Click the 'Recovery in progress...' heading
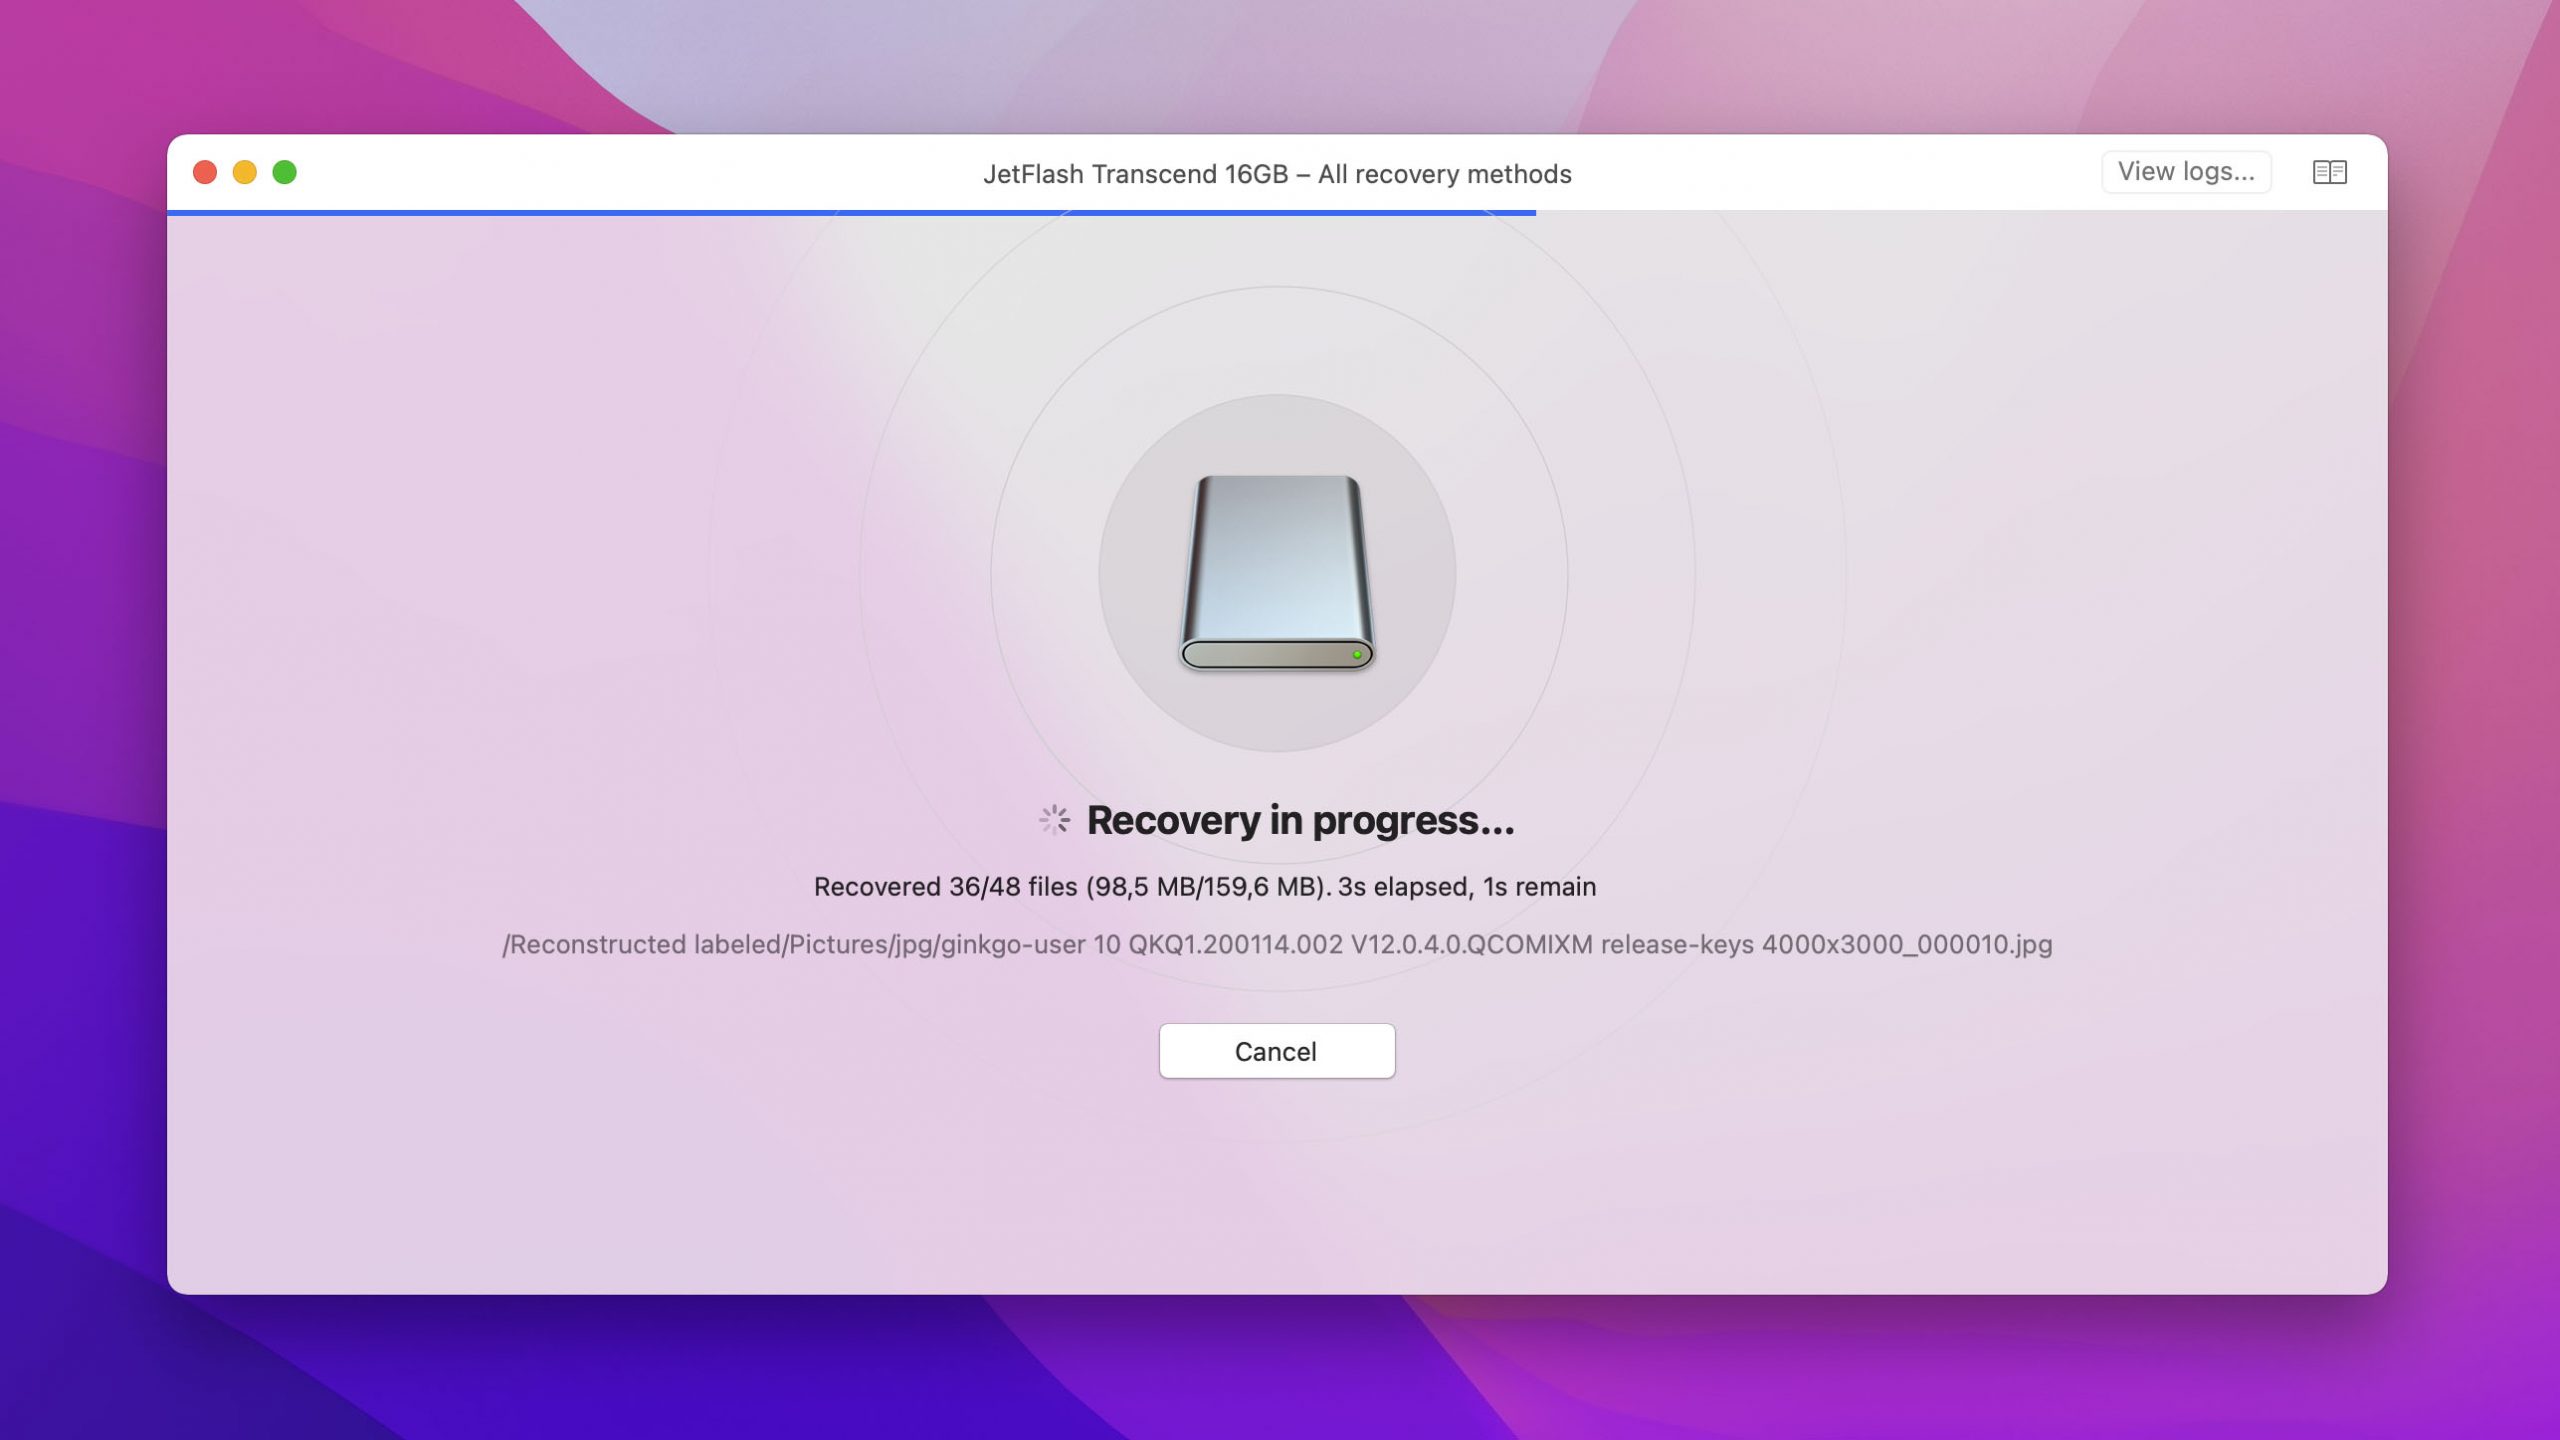 point(1300,820)
